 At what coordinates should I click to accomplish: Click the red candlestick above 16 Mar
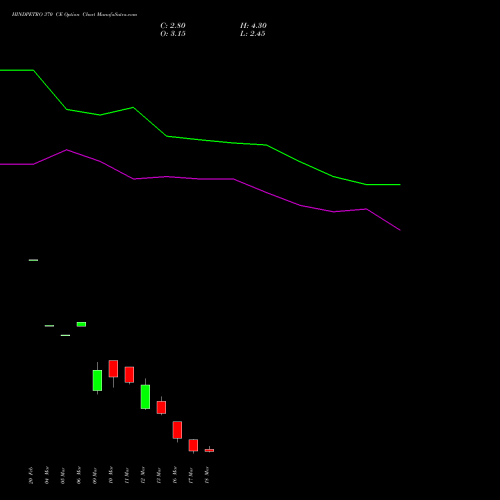pyautogui.click(x=177, y=430)
